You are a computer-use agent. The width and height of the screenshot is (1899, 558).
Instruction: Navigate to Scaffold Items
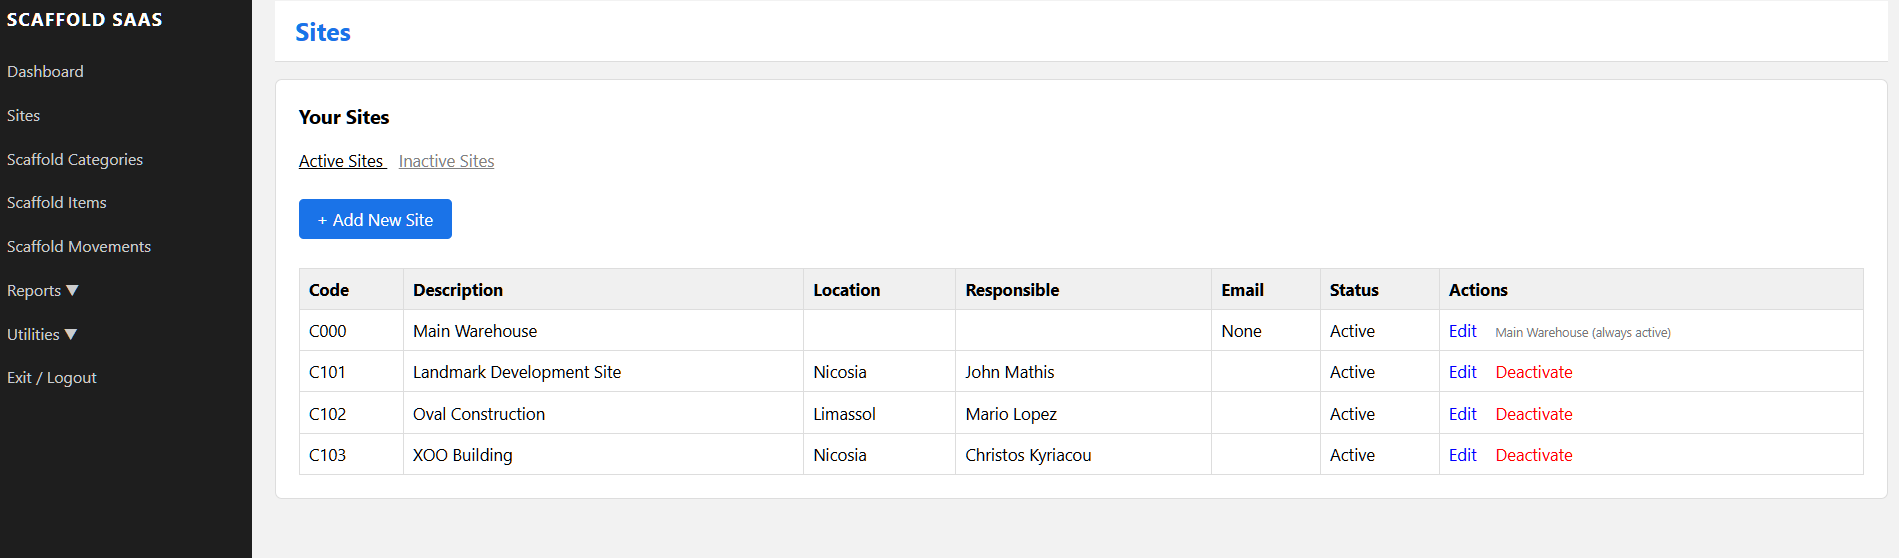[57, 202]
